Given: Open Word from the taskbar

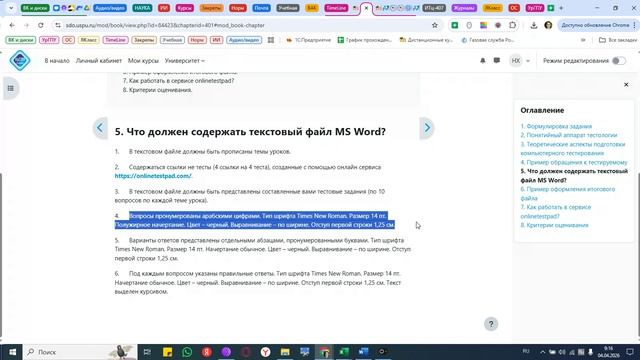Looking at the screenshot, I should click(363, 352).
